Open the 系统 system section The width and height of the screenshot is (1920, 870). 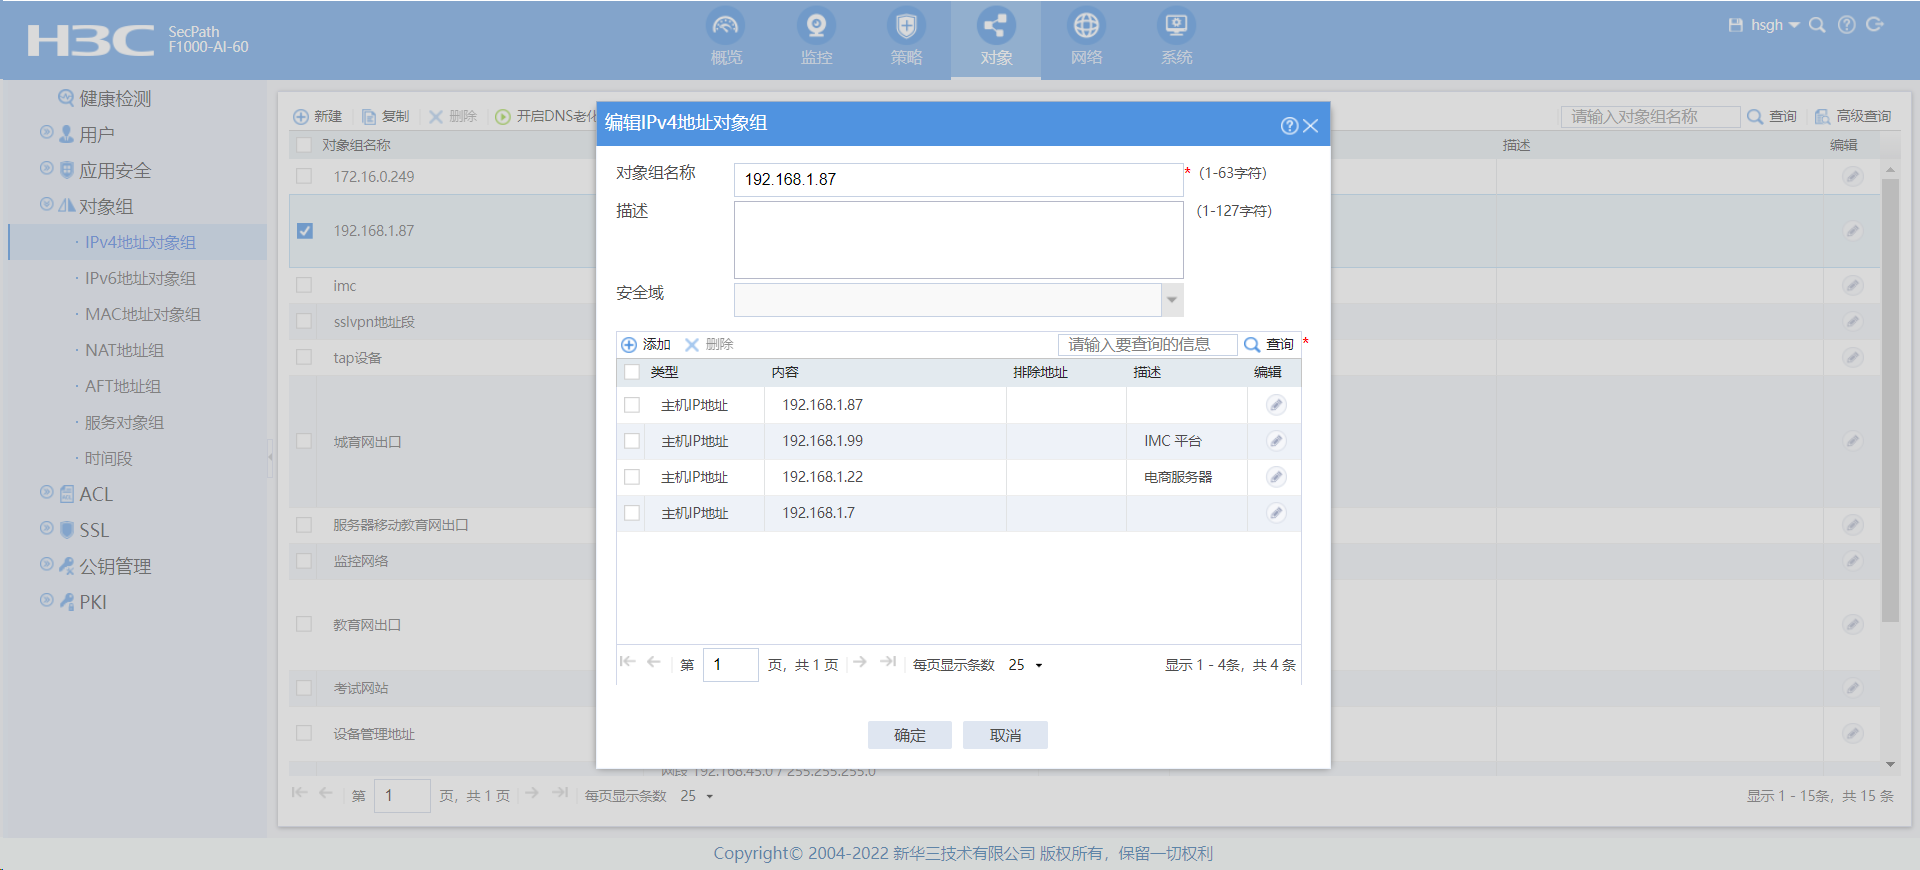1176,38
